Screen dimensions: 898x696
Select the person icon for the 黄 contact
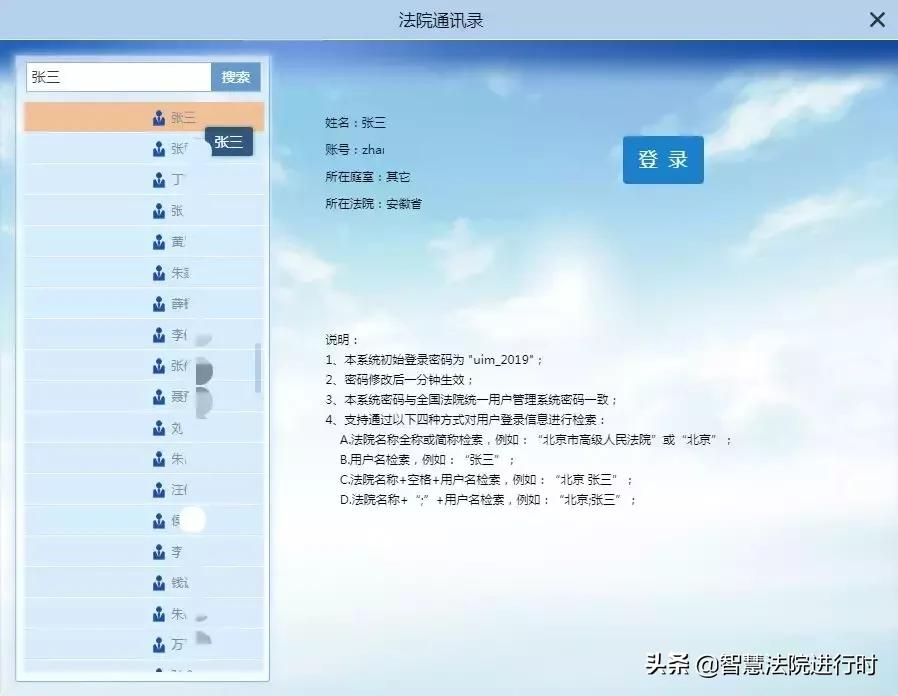[x=161, y=241]
